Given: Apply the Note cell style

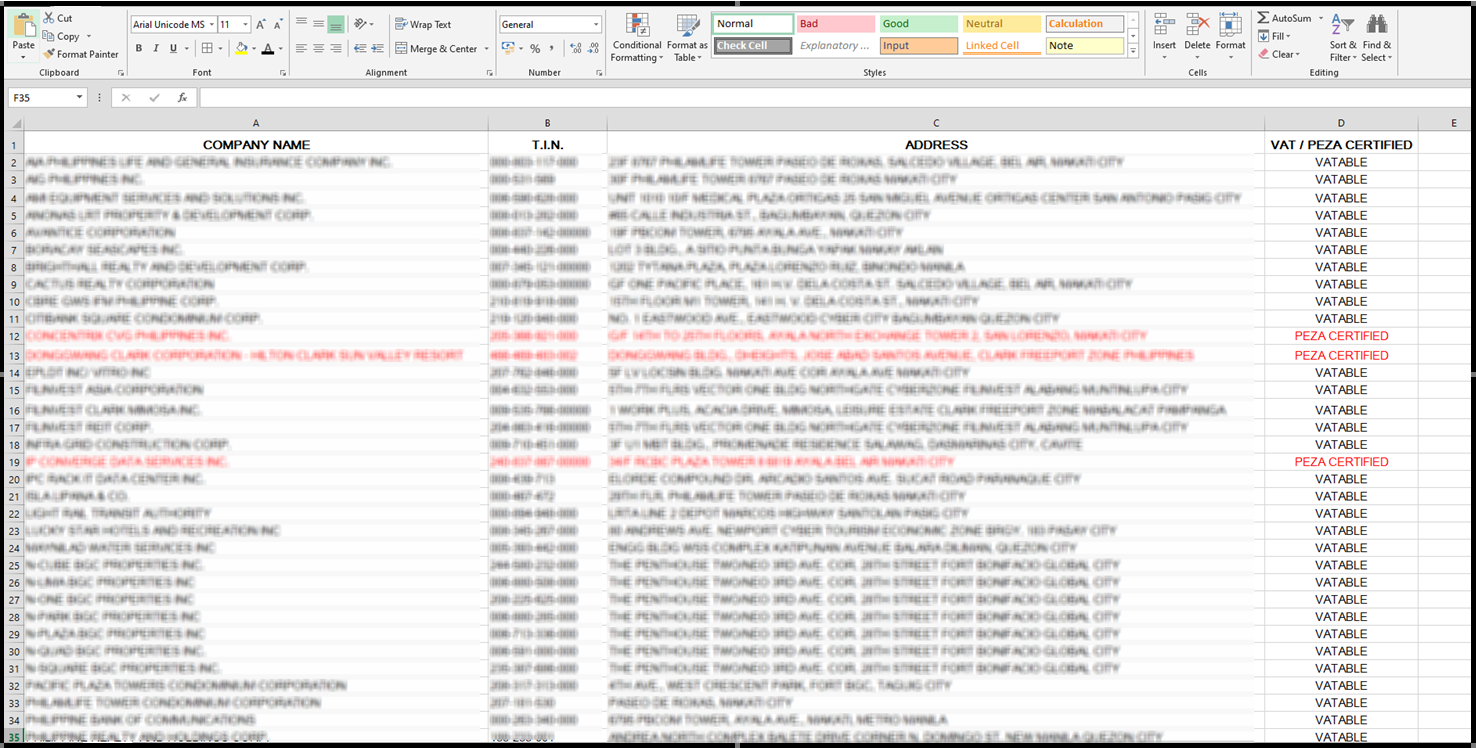Looking at the screenshot, I should [x=1085, y=46].
